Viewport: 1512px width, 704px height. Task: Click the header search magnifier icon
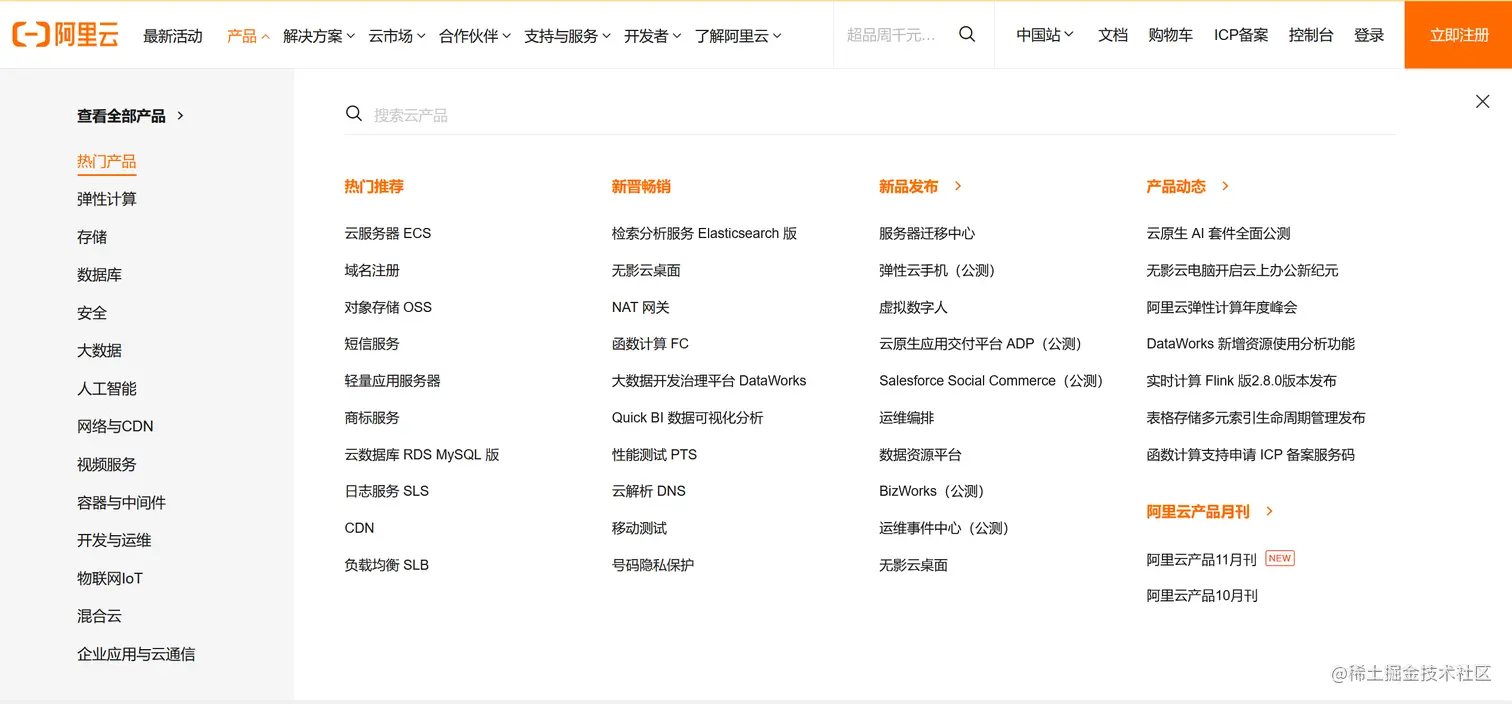tap(967, 34)
